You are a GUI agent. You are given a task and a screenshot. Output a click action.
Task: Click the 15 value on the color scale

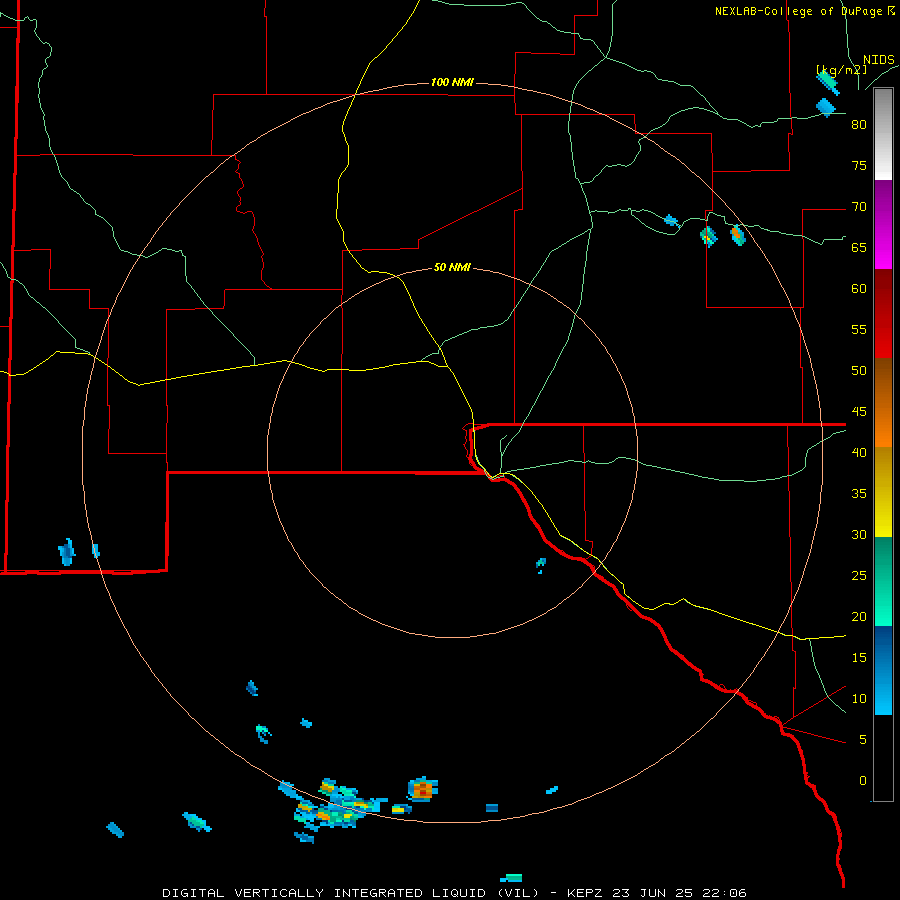(859, 657)
